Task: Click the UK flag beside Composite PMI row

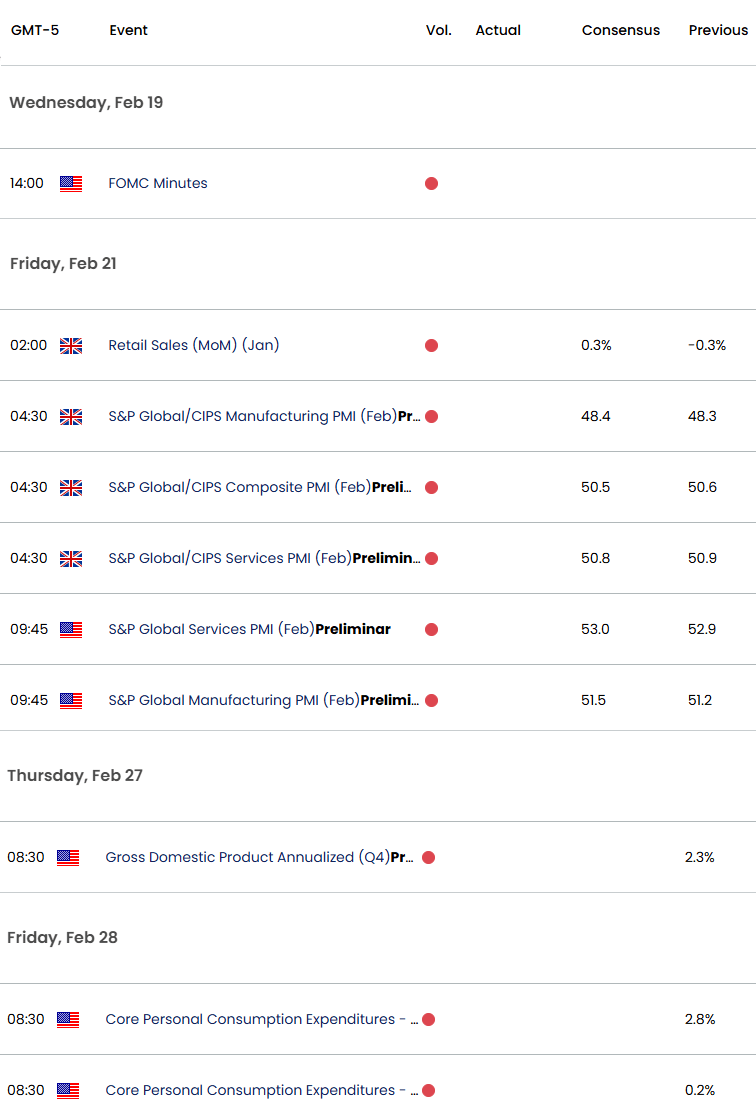Action: (x=71, y=487)
